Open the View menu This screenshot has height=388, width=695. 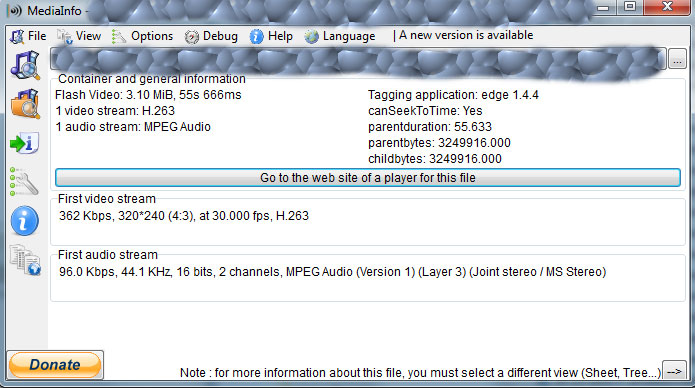point(79,36)
